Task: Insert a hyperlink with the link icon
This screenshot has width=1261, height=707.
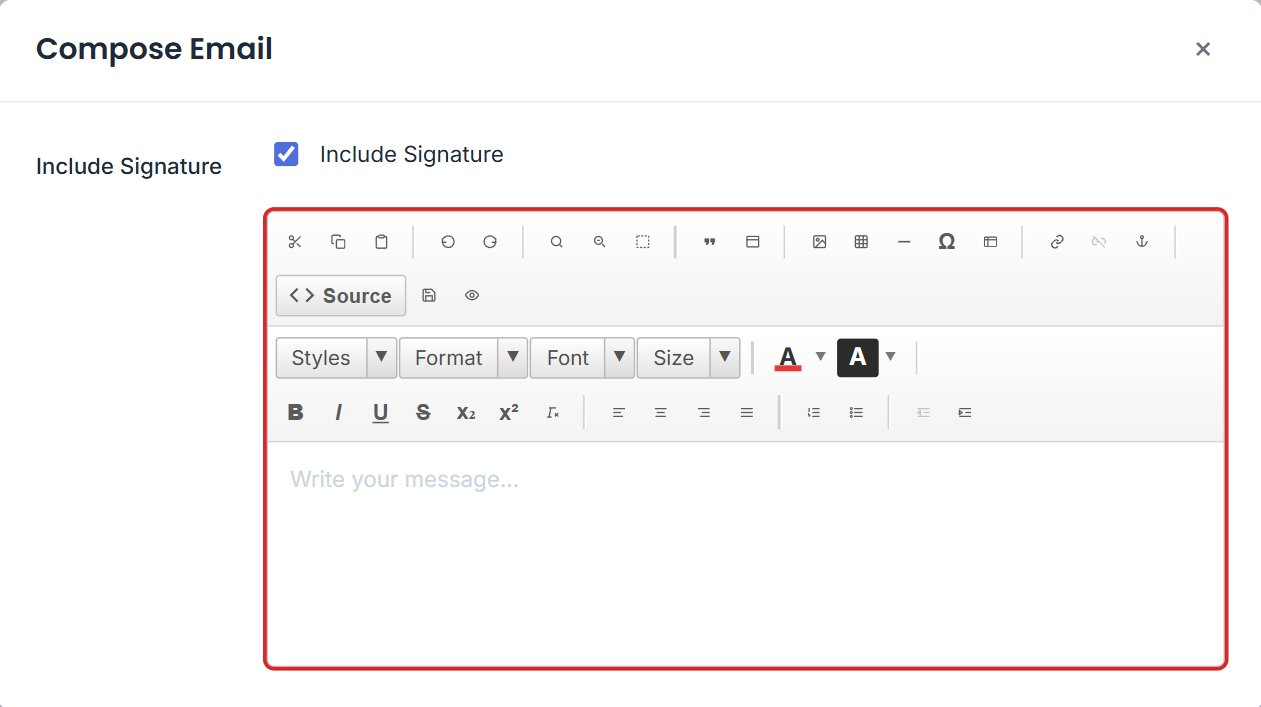Action: pos(1057,242)
